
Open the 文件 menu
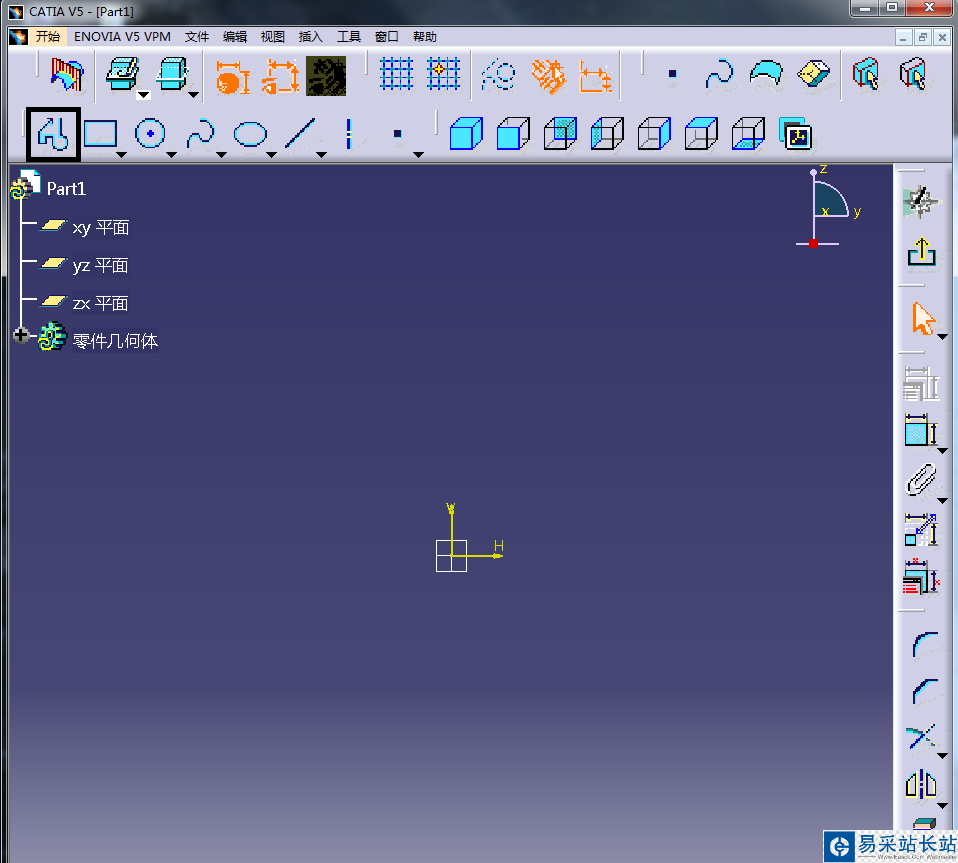(x=197, y=37)
